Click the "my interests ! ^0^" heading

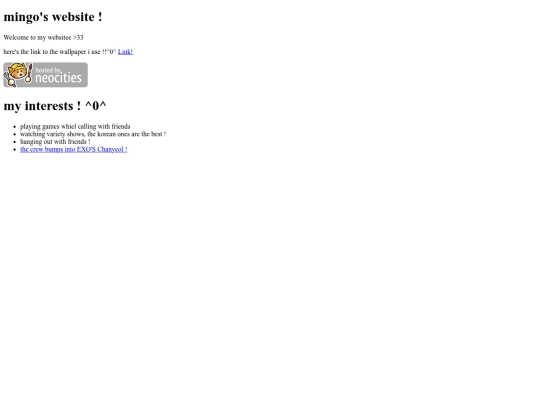[x=55, y=105]
